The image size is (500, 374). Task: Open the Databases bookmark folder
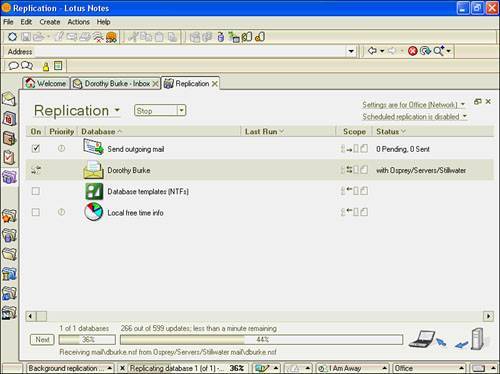(9, 235)
